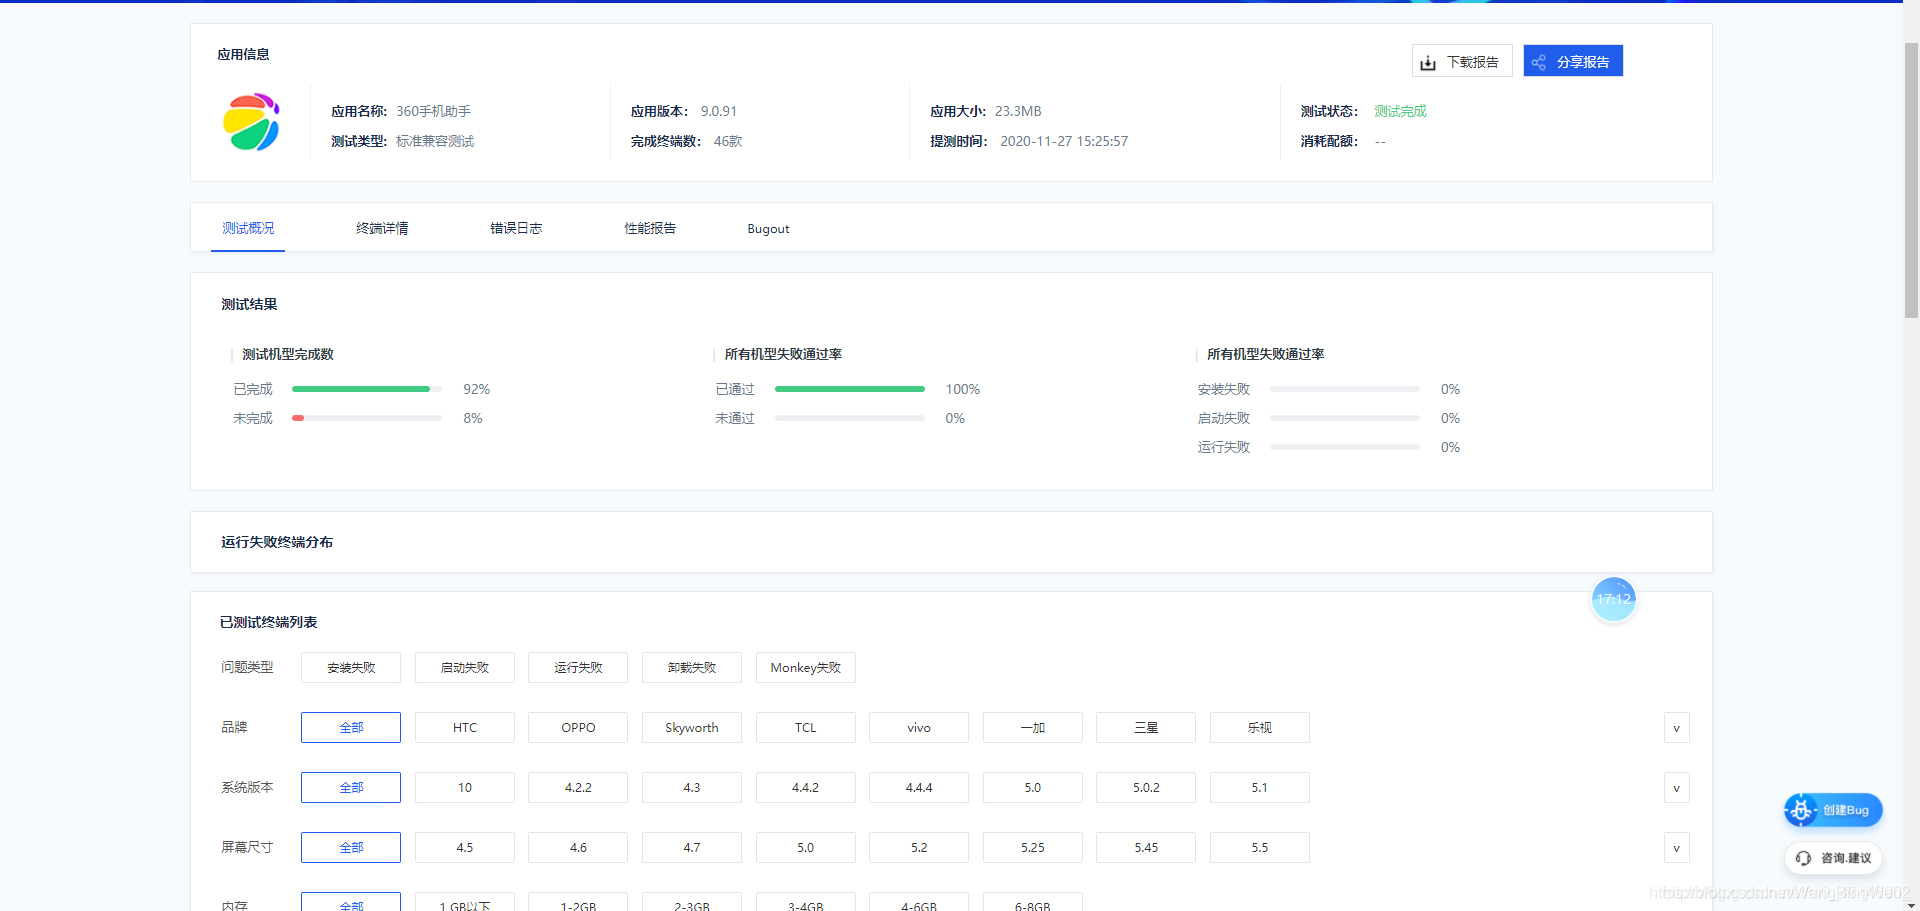
Task: Select screen size 4.7
Action: tap(692, 848)
